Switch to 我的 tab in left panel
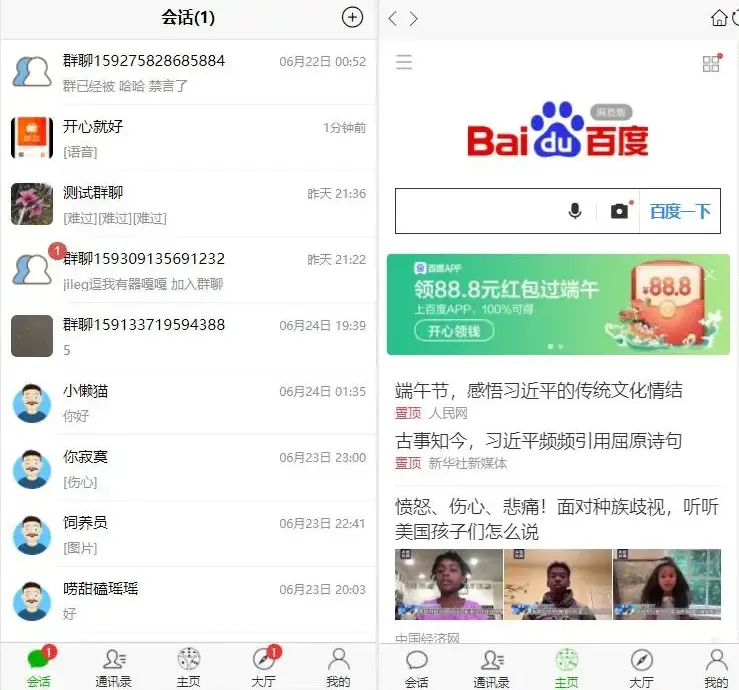 point(338,666)
